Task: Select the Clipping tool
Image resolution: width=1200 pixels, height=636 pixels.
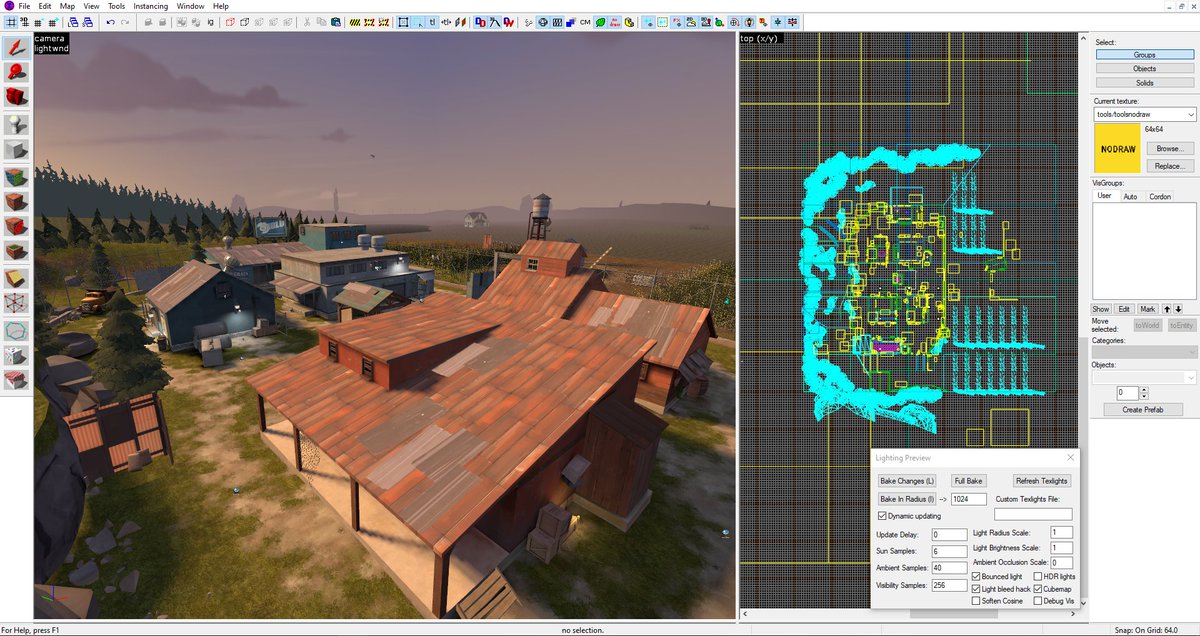Action: (16, 277)
